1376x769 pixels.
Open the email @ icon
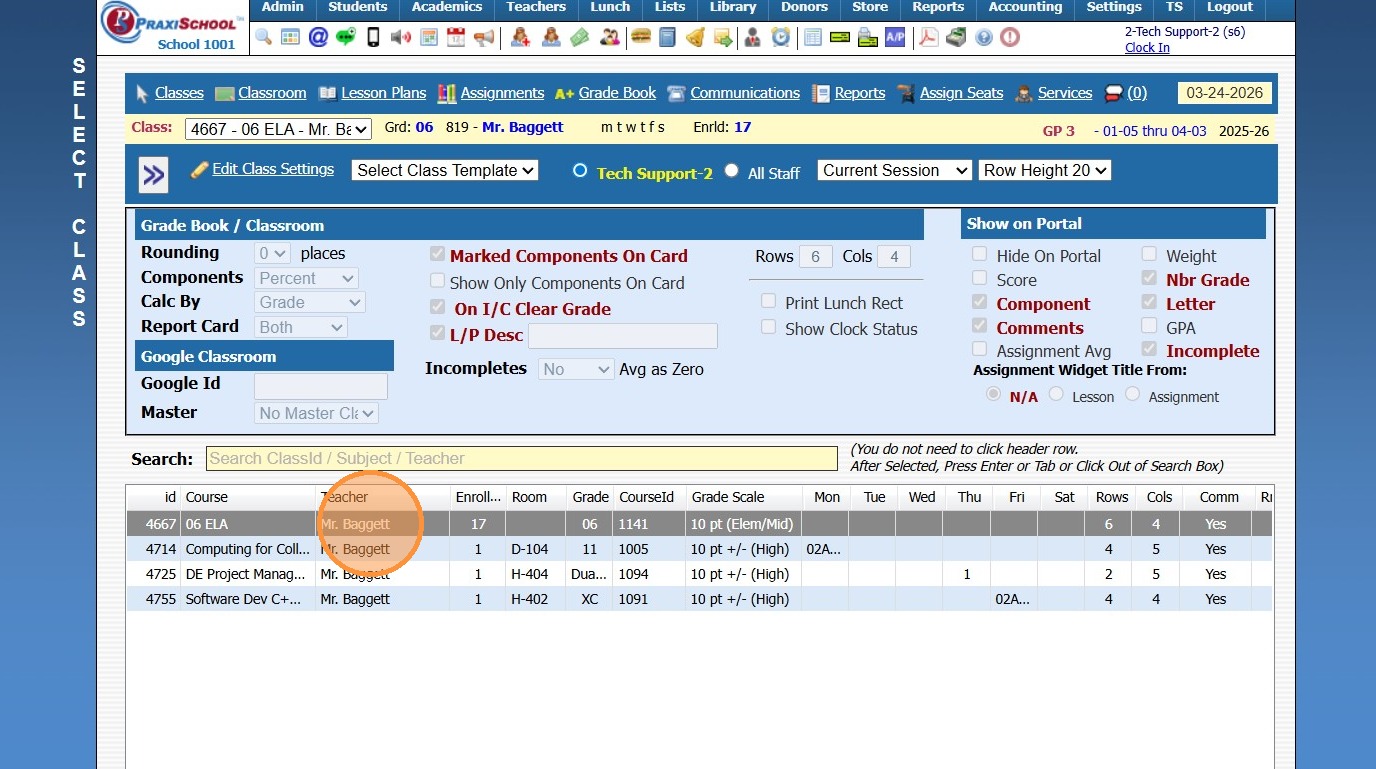pyautogui.click(x=318, y=38)
